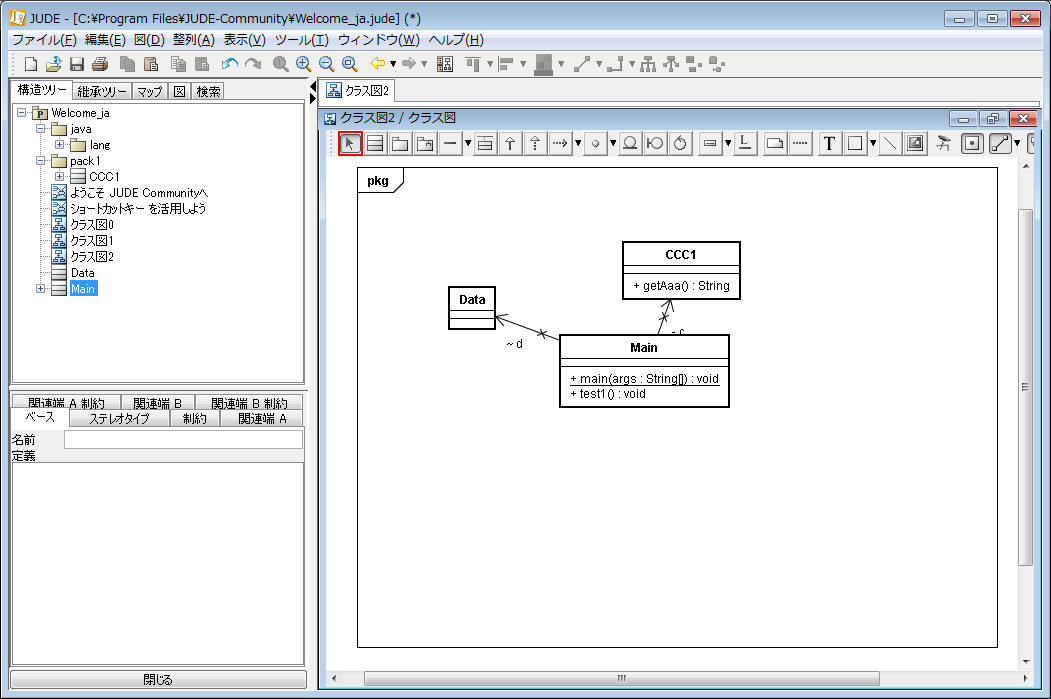Viewport: 1051px width, 699px height.
Task: Open the ツール(T) menu
Action: (x=301, y=40)
